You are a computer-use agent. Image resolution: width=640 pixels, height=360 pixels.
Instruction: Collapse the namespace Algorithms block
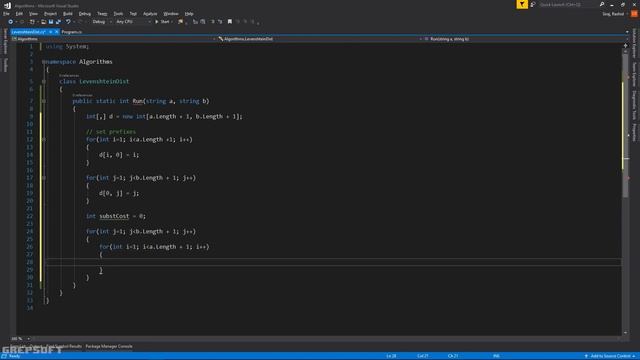click(x=44, y=62)
